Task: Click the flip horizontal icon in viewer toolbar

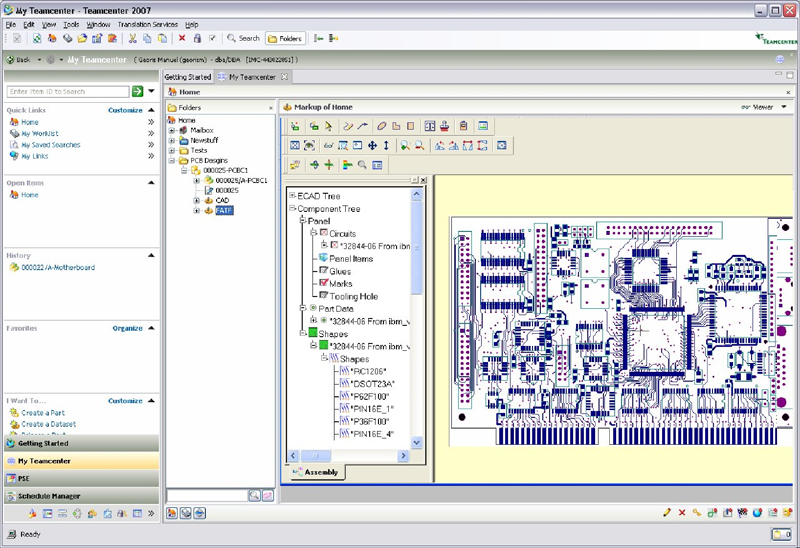Action: pos(468,145)
